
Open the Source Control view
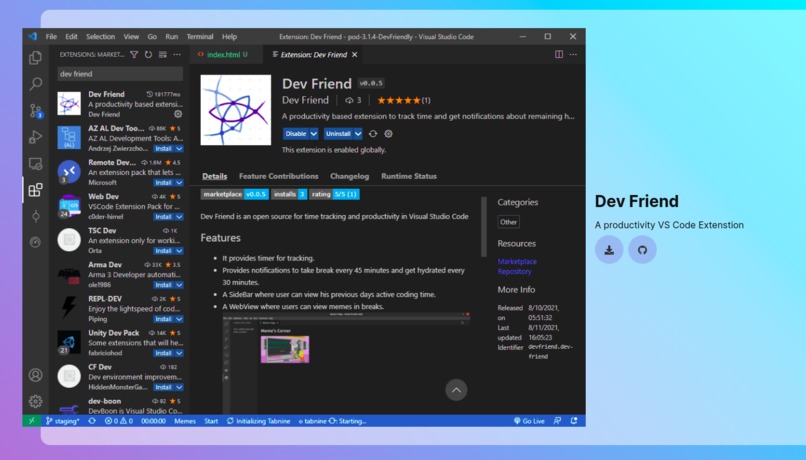[x=35, y=110]
